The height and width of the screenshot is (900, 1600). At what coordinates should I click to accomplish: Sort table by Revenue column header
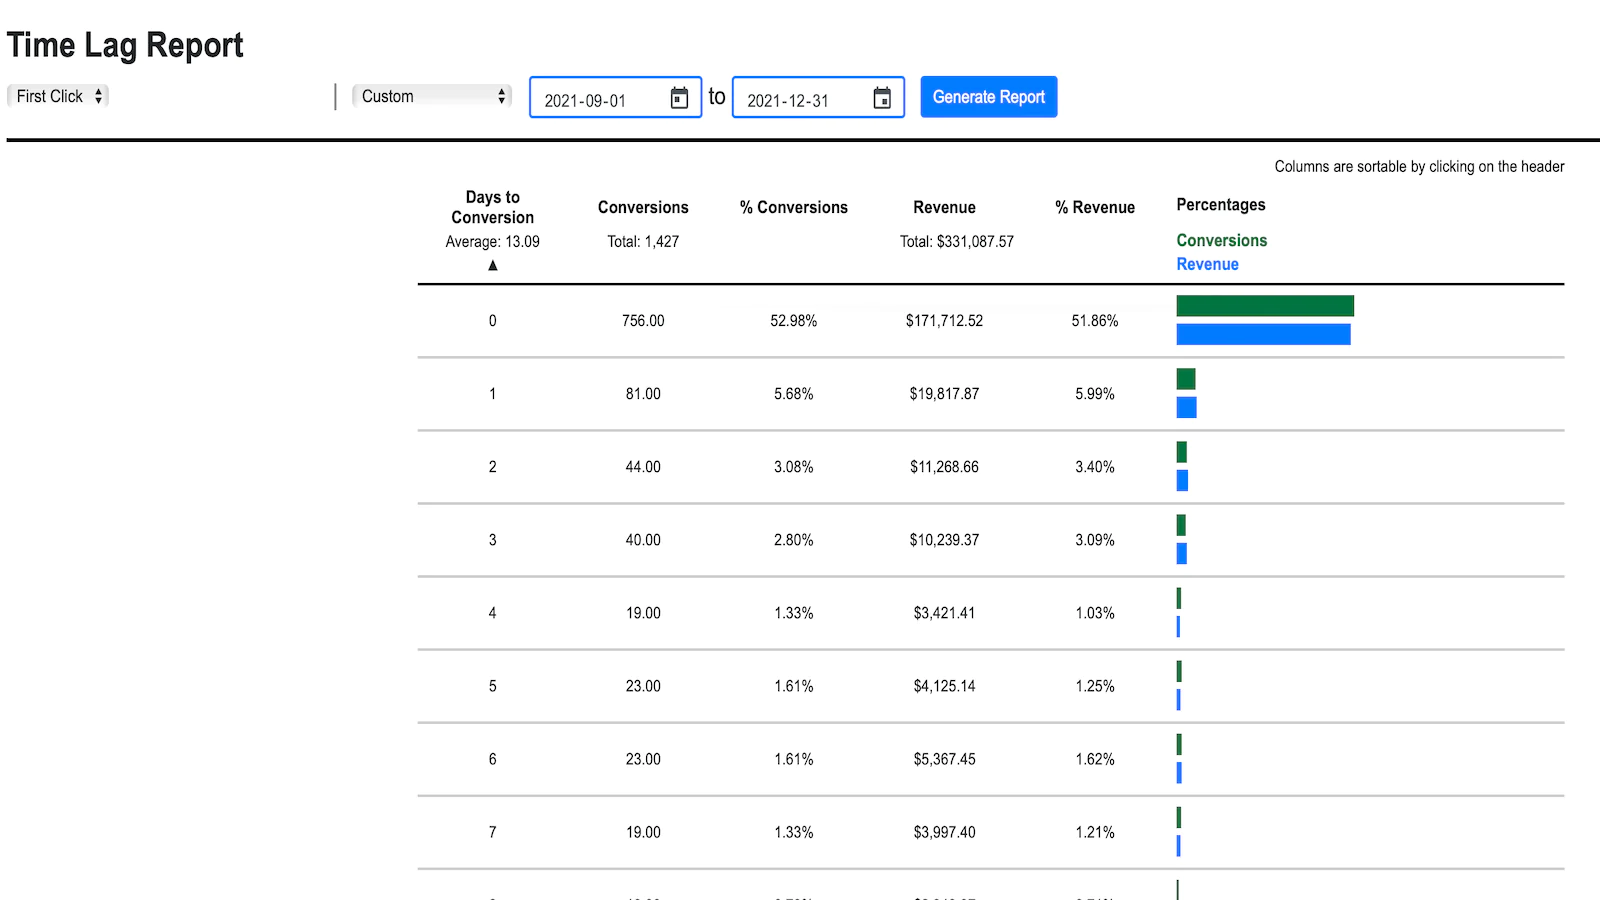pyautogui.click(x=944, y=207)
